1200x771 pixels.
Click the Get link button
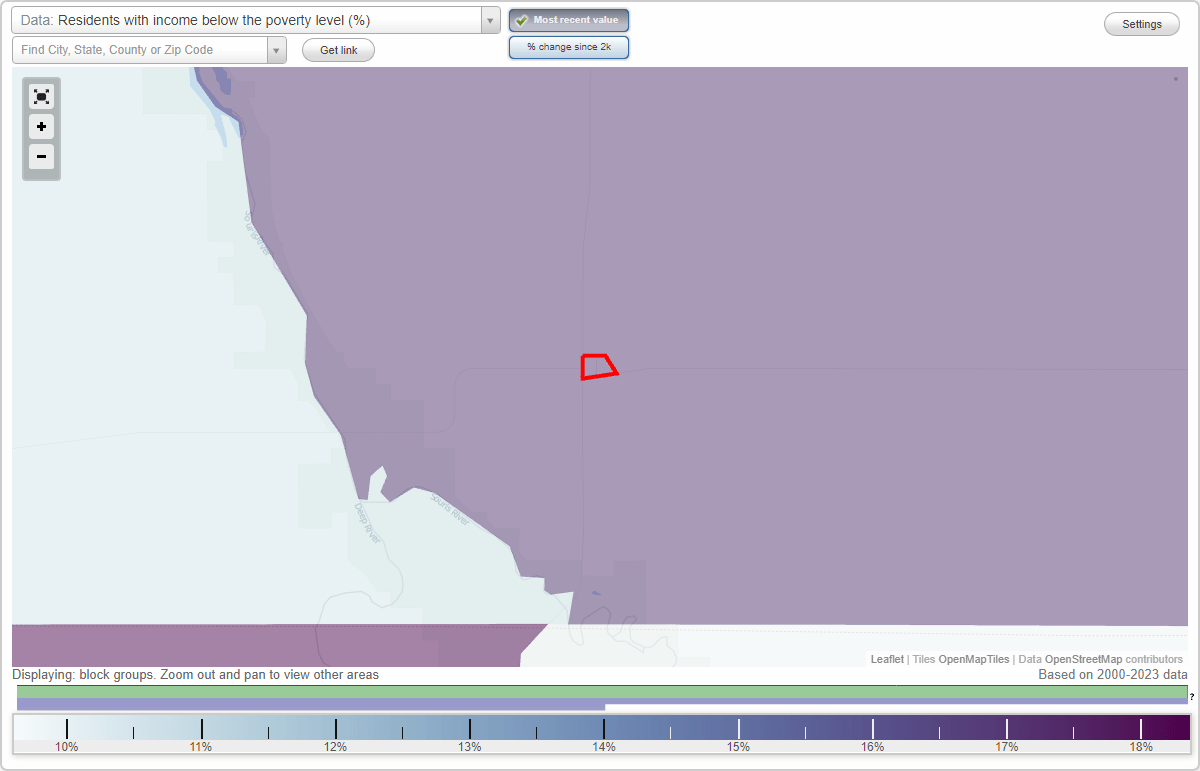(x=338, y=50)
